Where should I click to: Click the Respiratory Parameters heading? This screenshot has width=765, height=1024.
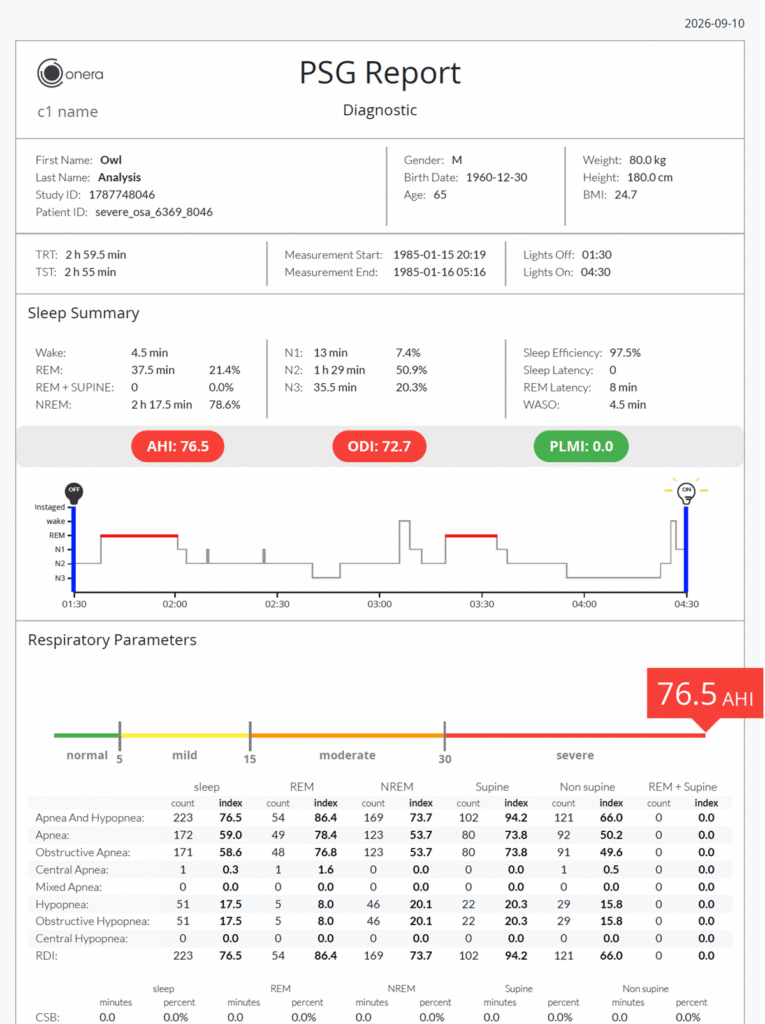point(112,640)
